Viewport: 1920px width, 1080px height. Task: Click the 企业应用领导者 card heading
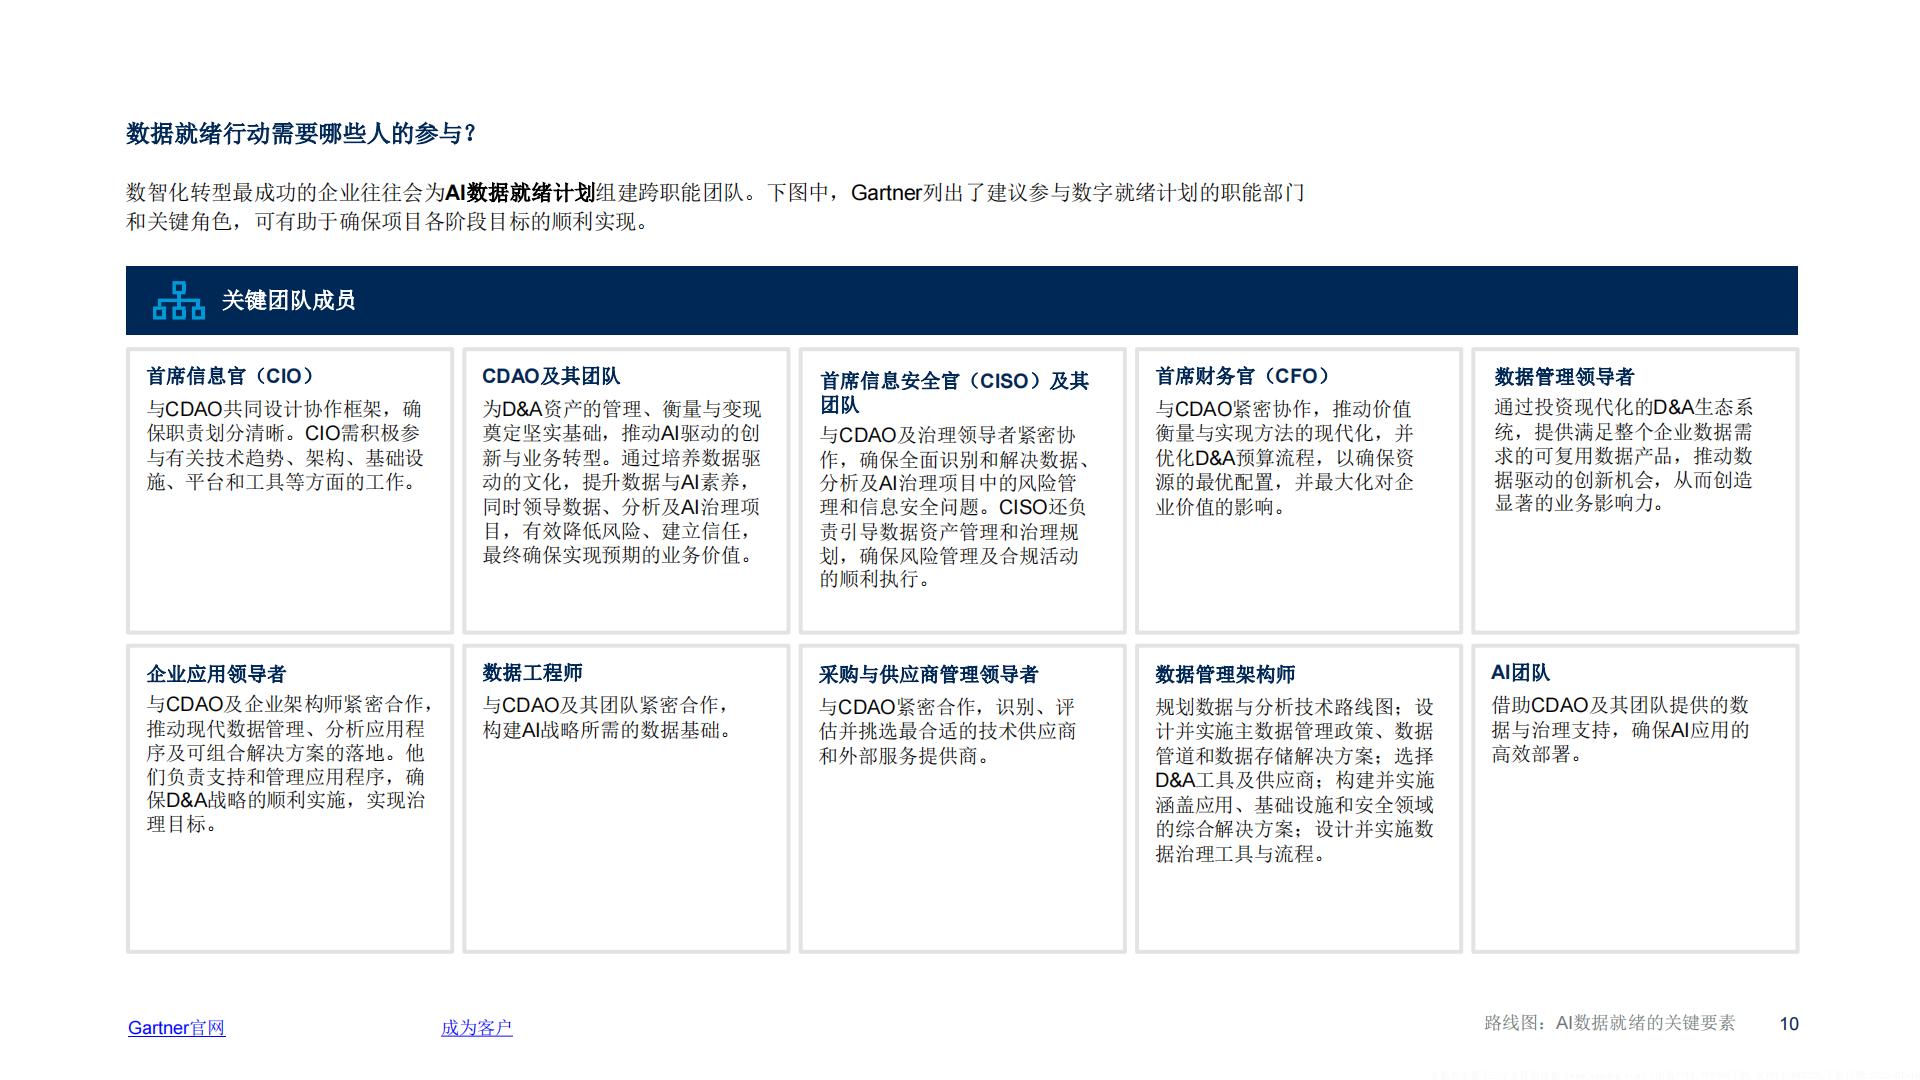coord(216,674)
